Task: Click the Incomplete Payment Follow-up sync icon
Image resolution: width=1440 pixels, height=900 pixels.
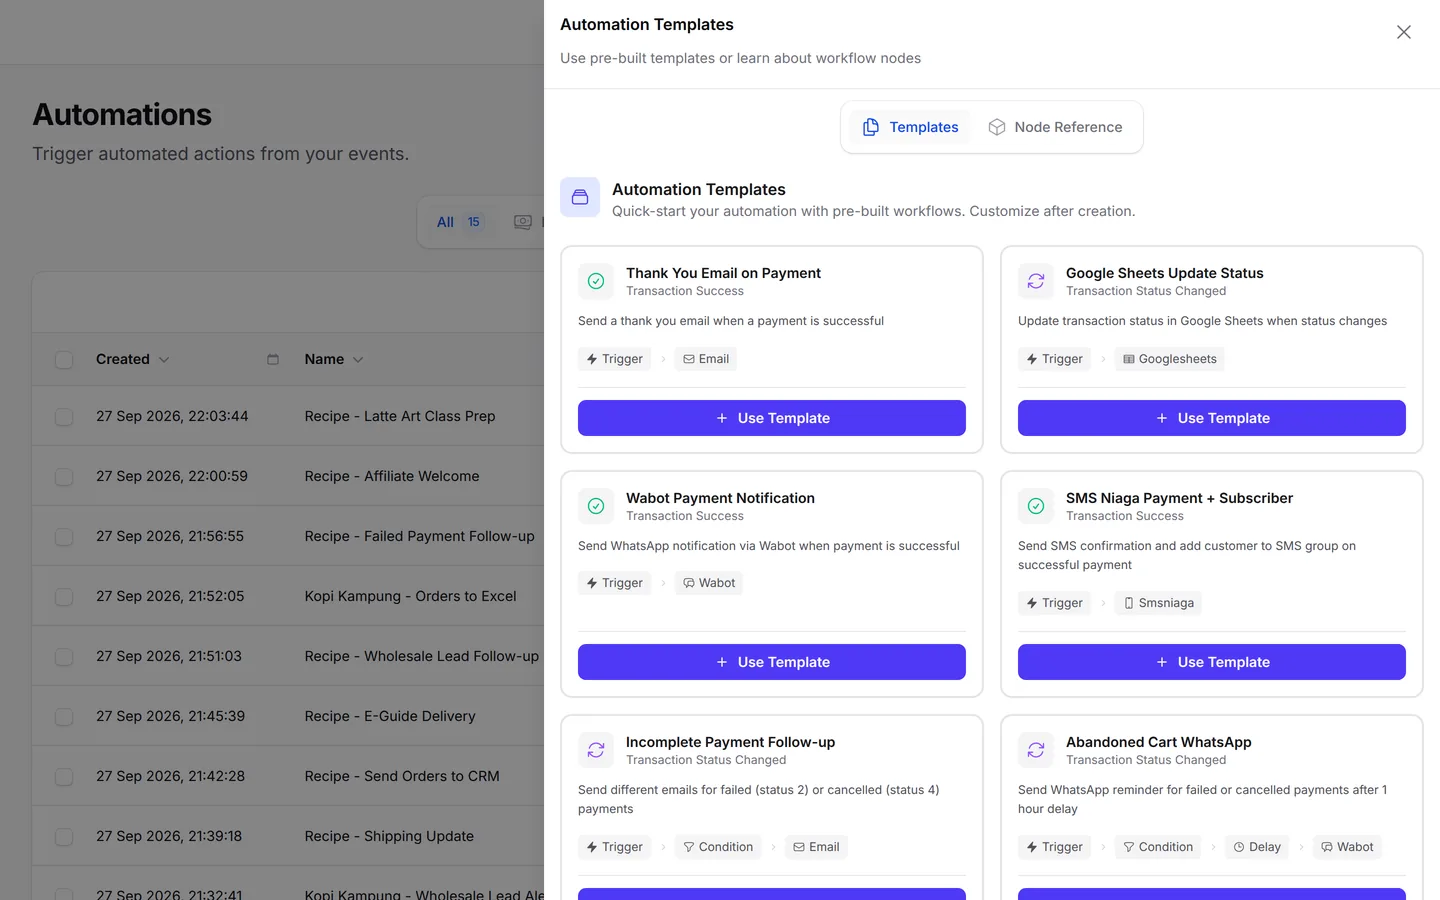Action: [596, 750]
